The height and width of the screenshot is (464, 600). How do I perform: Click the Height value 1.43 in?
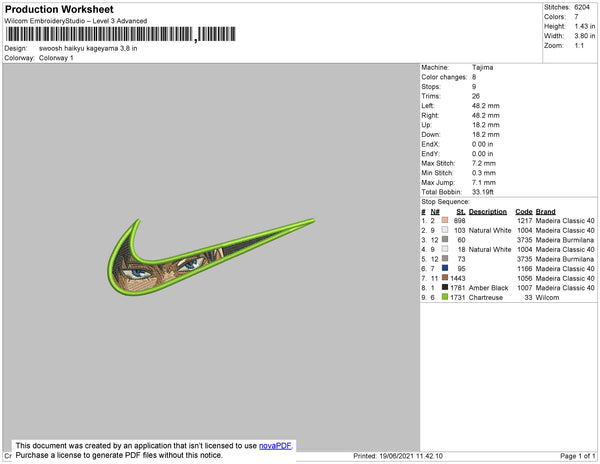[x=585, y=26]
